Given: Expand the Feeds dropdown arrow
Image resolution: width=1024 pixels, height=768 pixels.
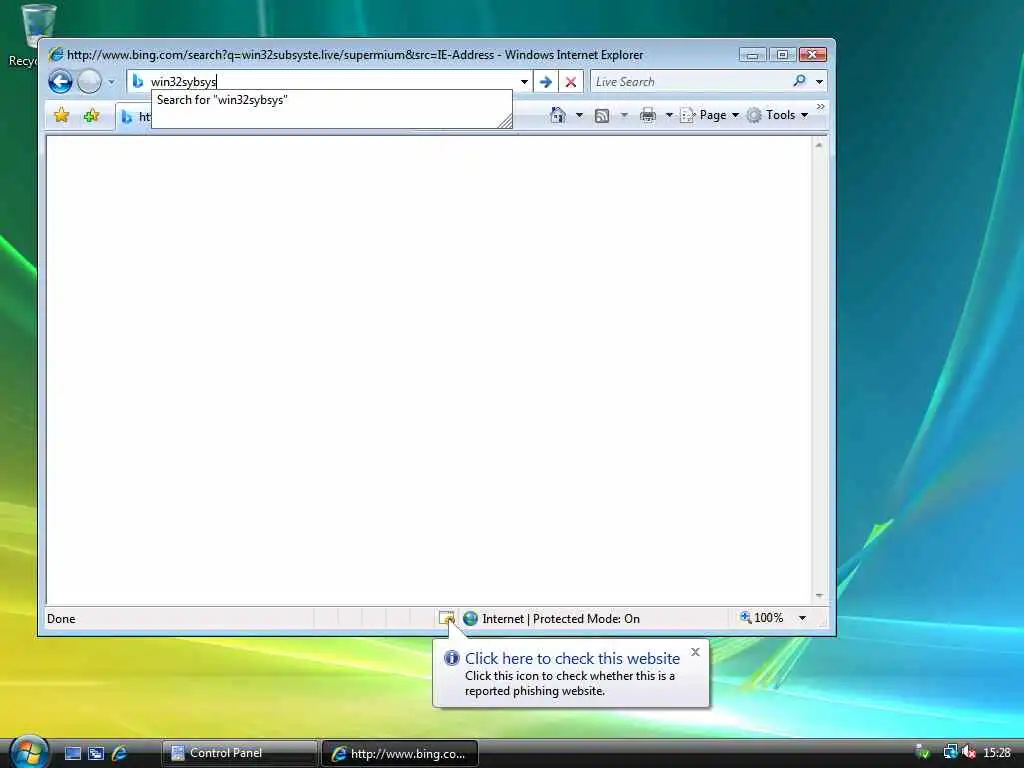Looking at the screenshot, I should coord(624,116).
